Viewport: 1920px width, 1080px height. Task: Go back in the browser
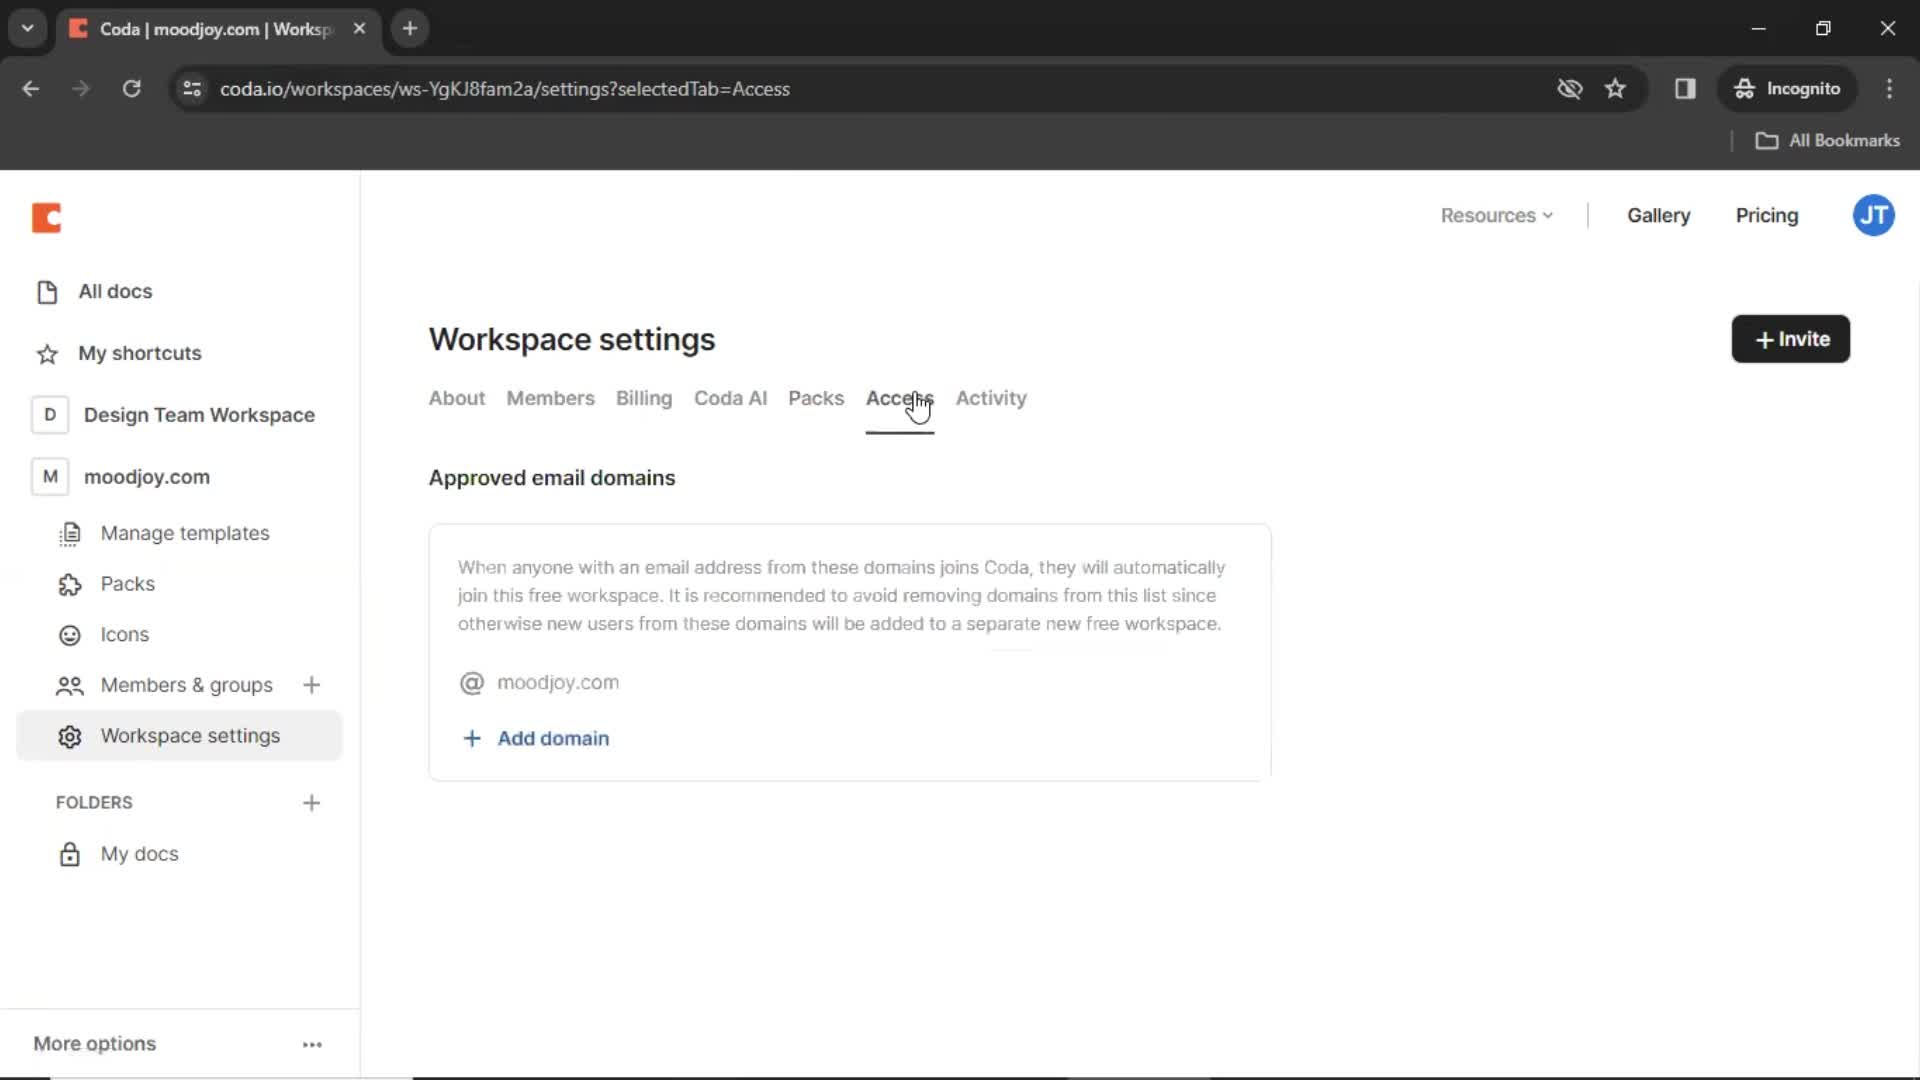30,89
